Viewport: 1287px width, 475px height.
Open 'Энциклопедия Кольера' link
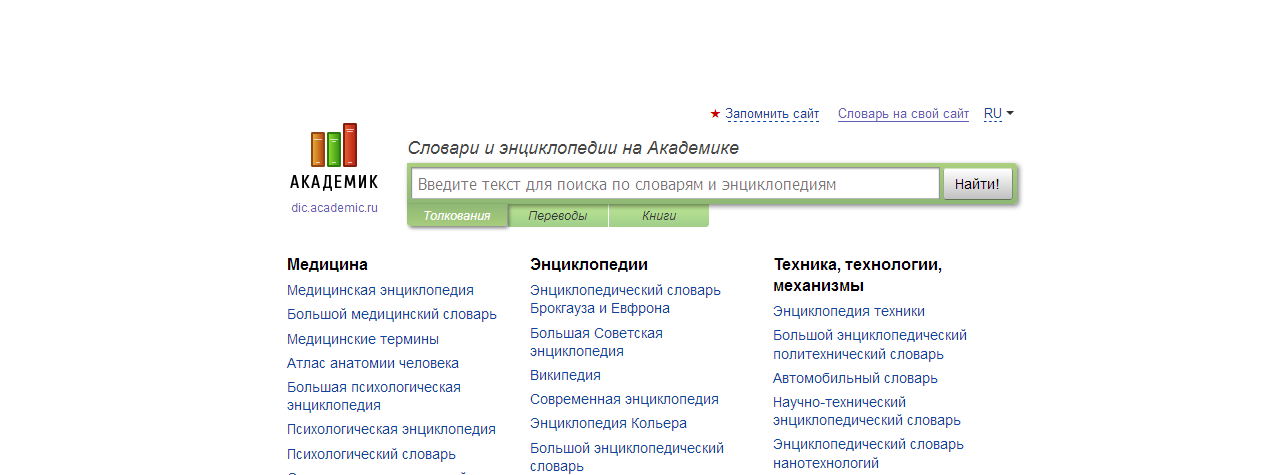tap(608, 423)
